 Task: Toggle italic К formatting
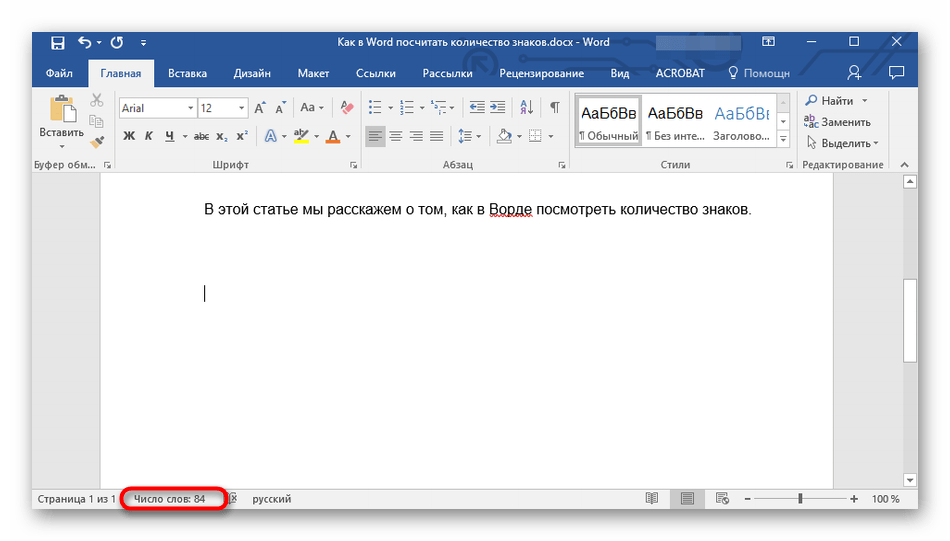[148, 136]
